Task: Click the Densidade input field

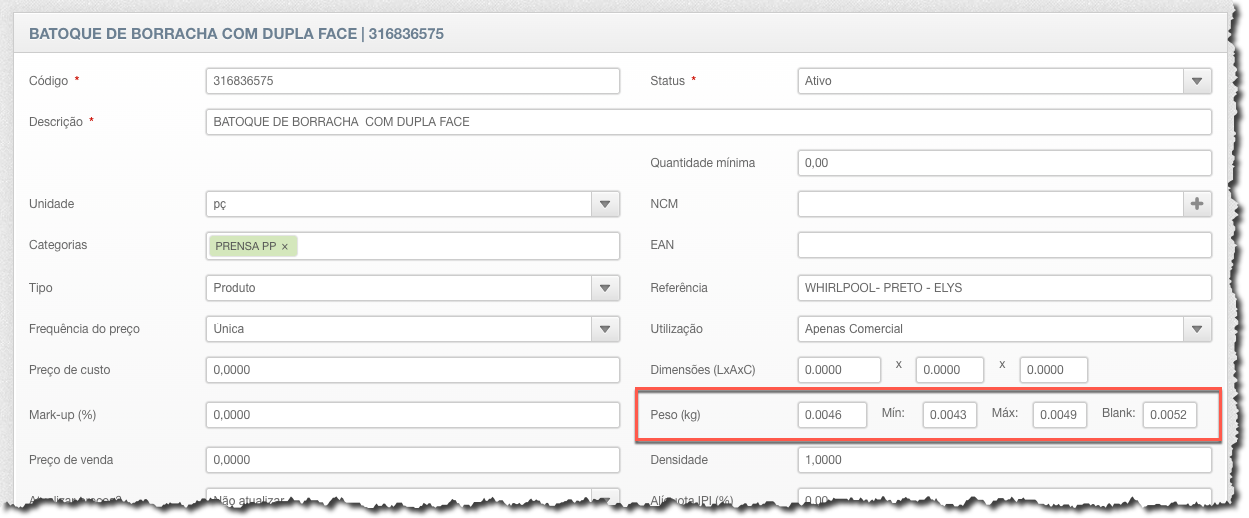Action: pyautogui.click(x=1004, y=460)
